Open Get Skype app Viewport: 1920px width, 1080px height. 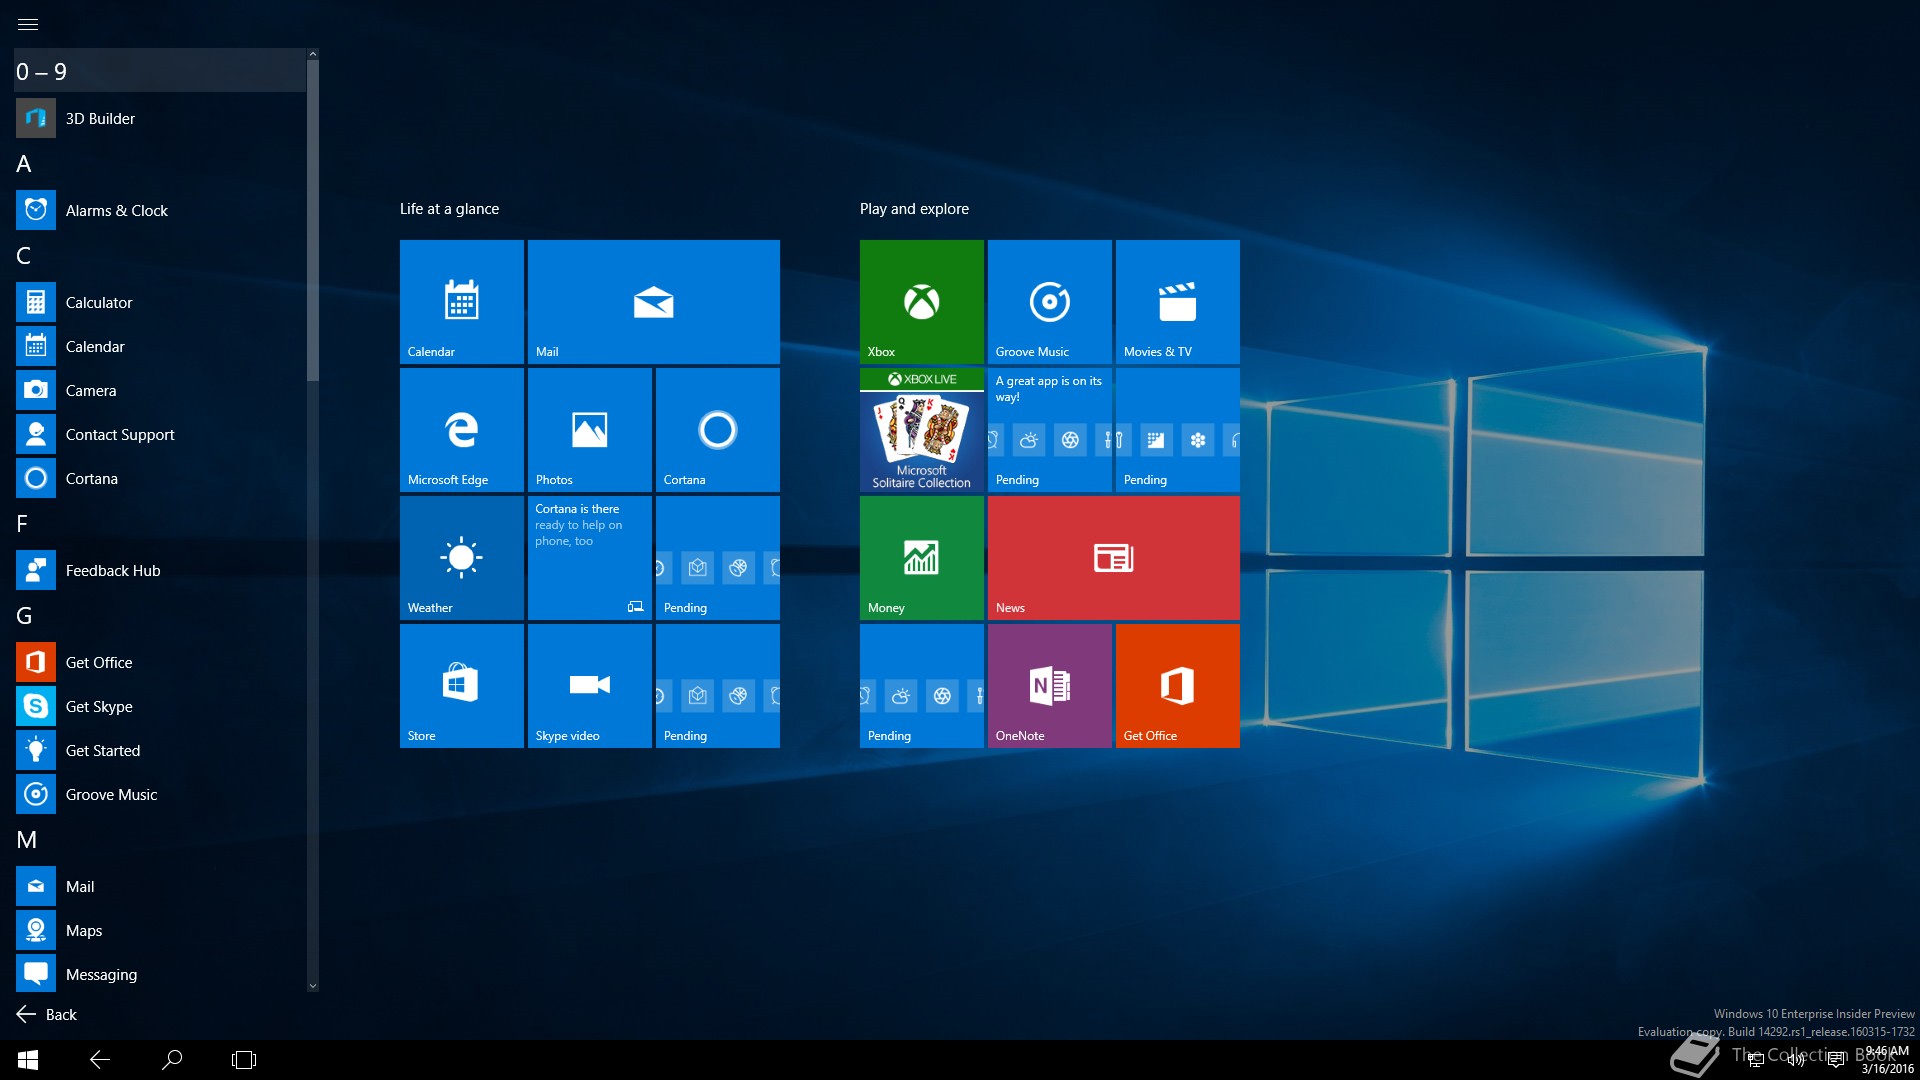pos(160,706)
